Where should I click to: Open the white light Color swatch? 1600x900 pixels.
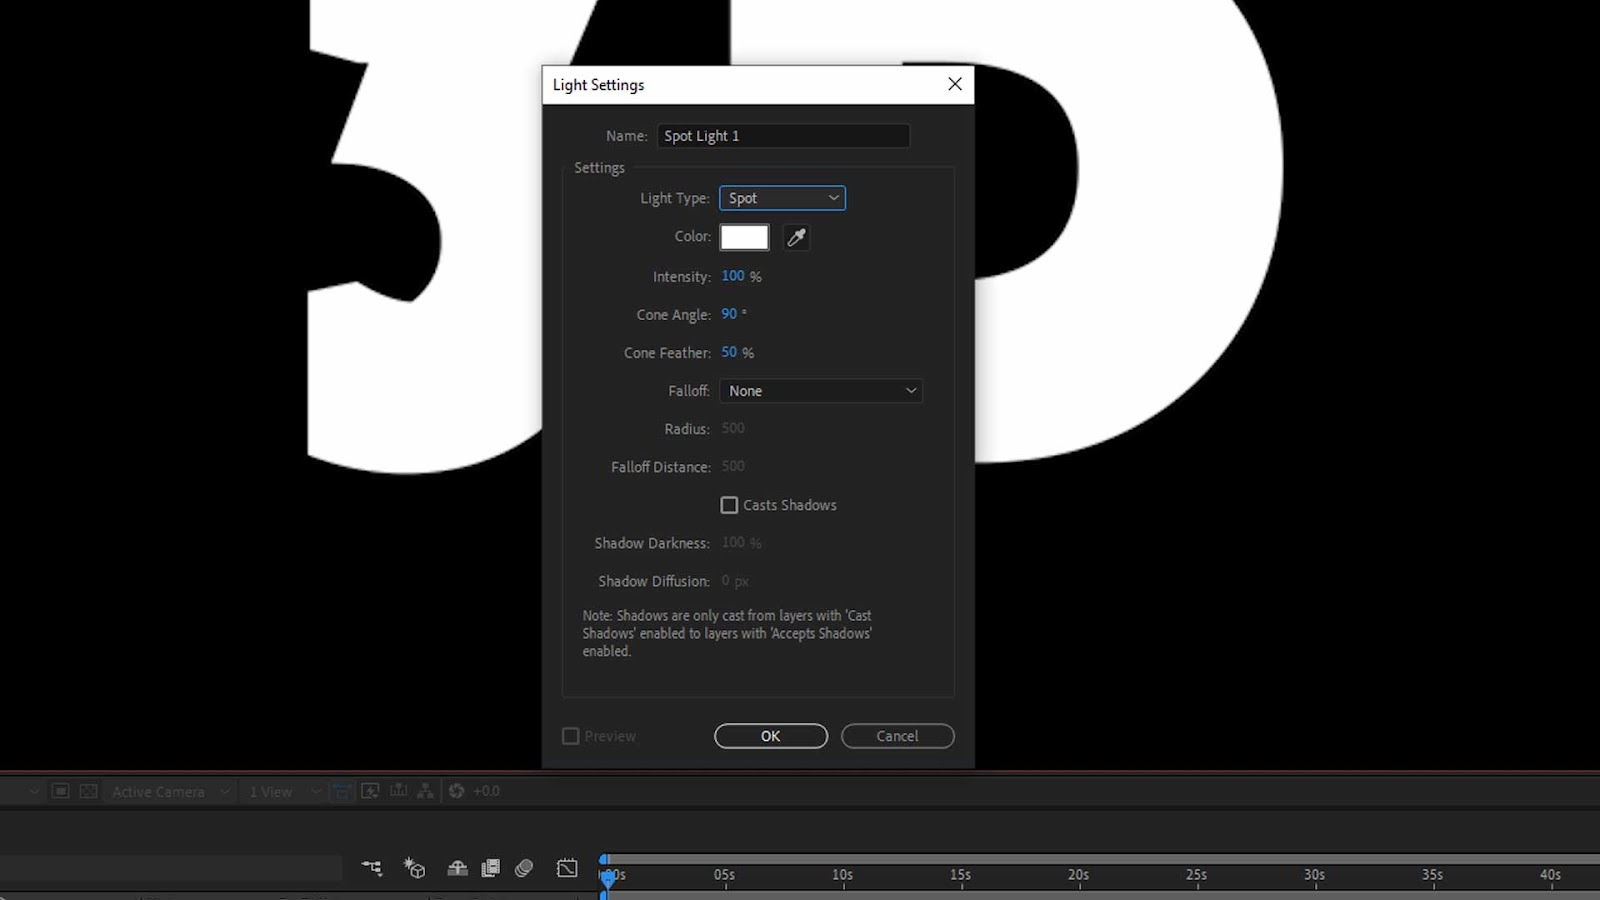(744, 237)
